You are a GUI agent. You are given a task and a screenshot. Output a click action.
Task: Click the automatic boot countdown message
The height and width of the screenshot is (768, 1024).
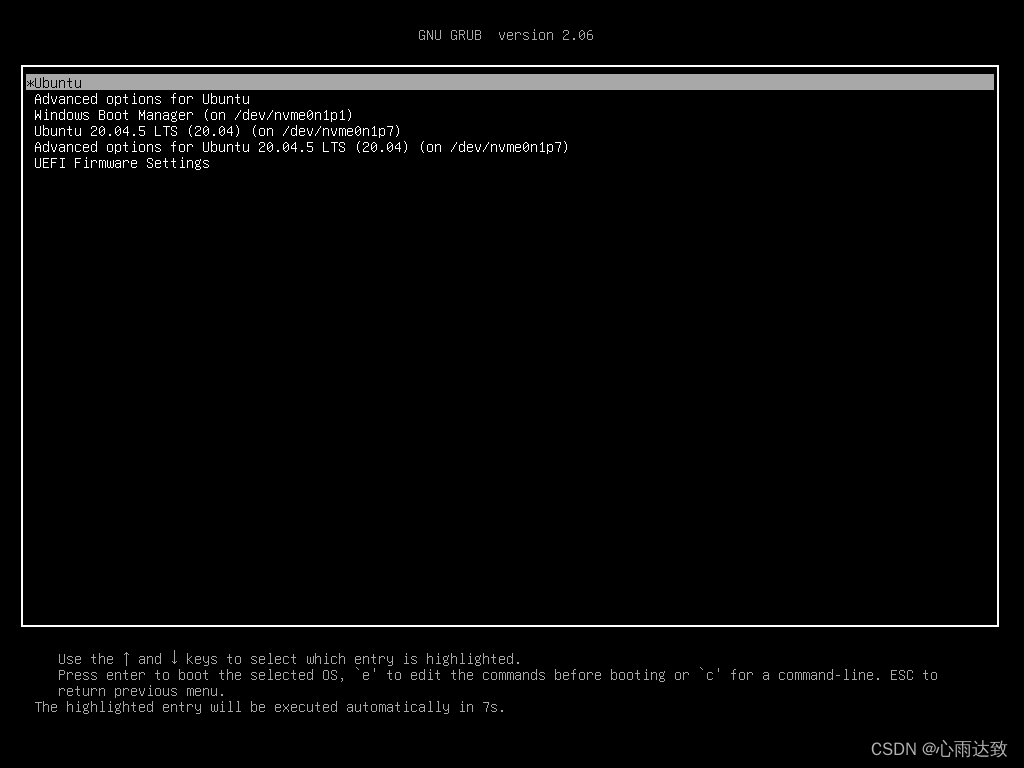pyautogui.click(x=270, y=707)
